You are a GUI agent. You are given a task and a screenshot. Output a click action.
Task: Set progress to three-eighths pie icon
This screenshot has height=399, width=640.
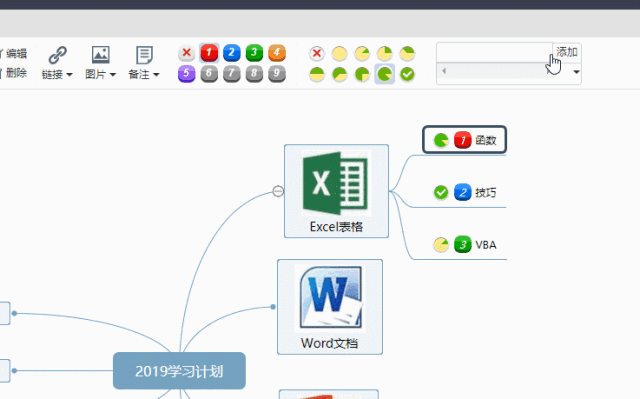click(407, 53)
